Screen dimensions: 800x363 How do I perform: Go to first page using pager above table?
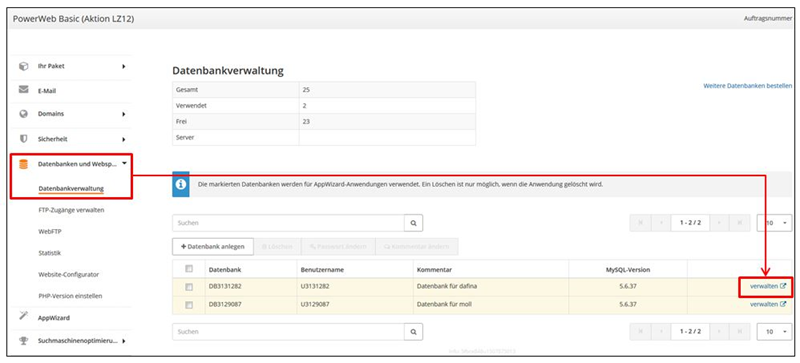[x=640, y=223]
